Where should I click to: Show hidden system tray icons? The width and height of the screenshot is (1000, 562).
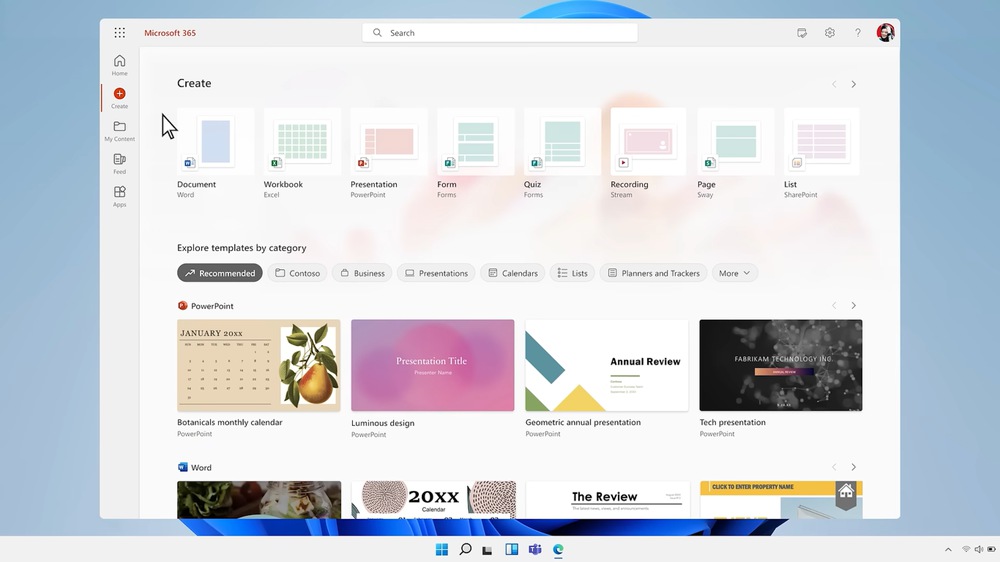pyautogui.click(x=948, y=549)
